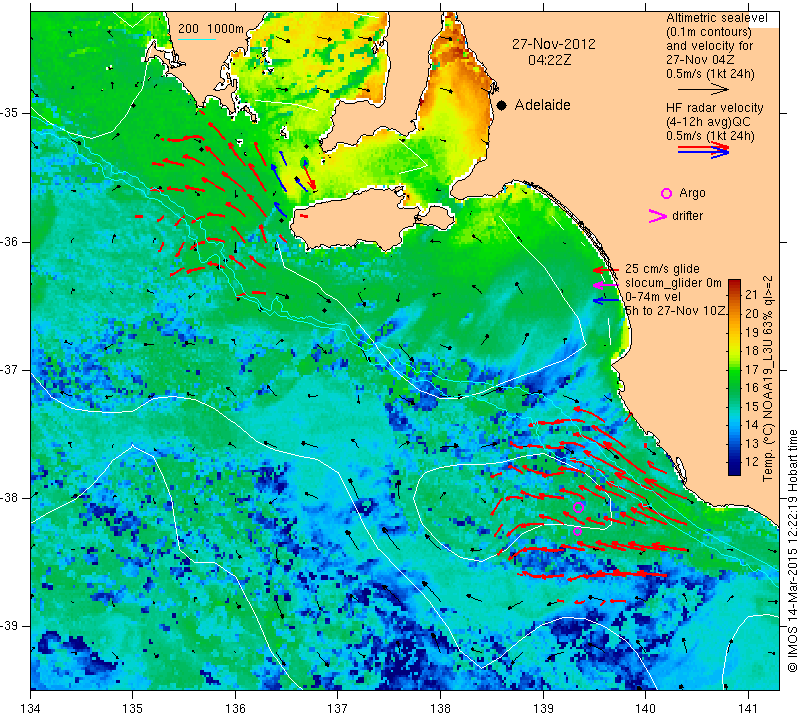The width and height of the screenshot is (800, 720).
Task: Click the 21 value on temperature scale
Action: 752,294
